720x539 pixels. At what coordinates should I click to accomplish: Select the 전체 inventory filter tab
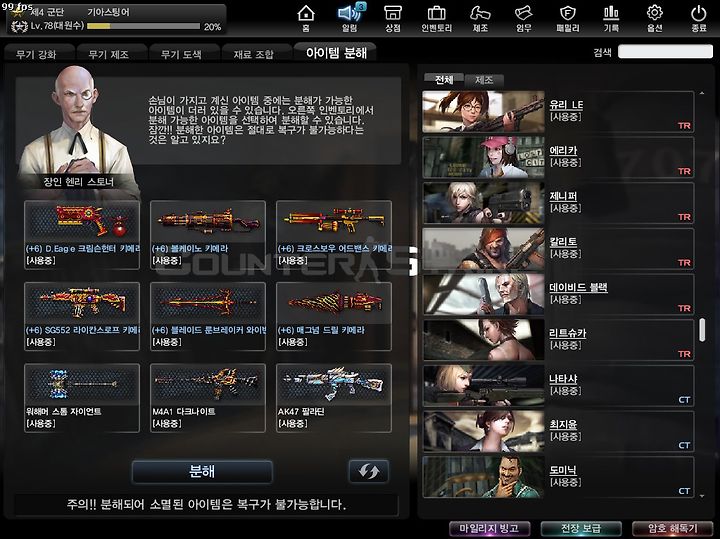pos(444,80)
